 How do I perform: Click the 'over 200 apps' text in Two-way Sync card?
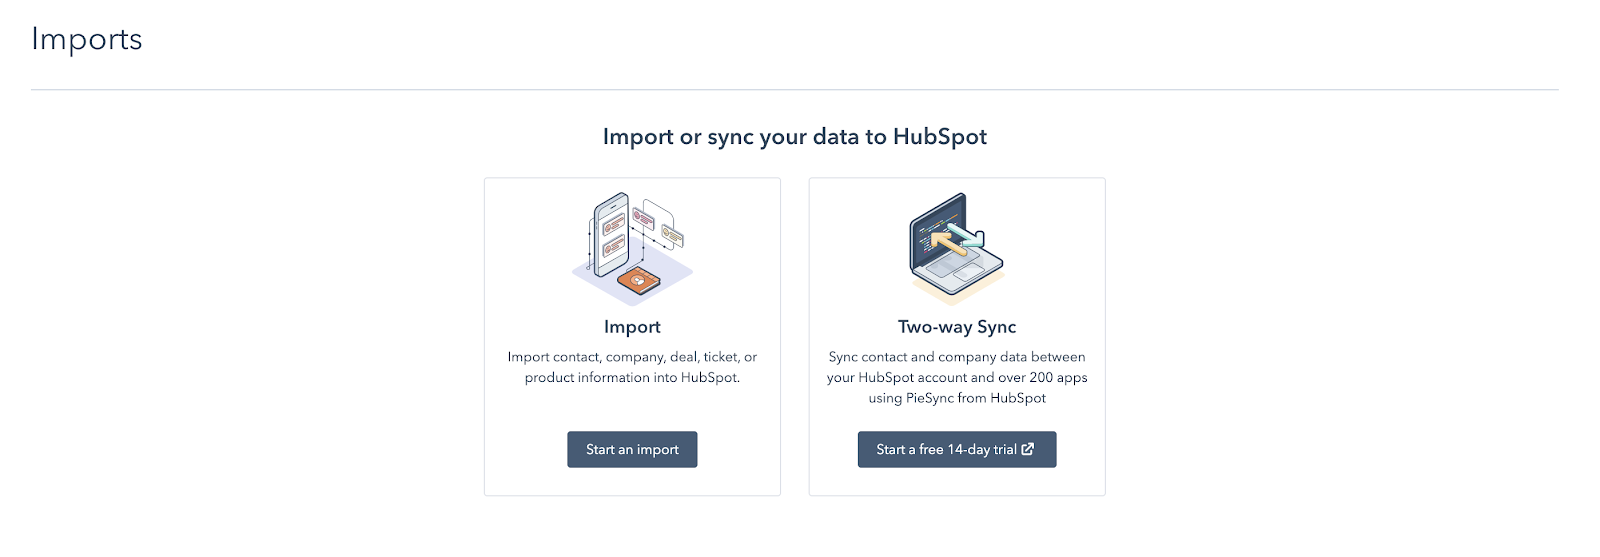click(1043, 378)
